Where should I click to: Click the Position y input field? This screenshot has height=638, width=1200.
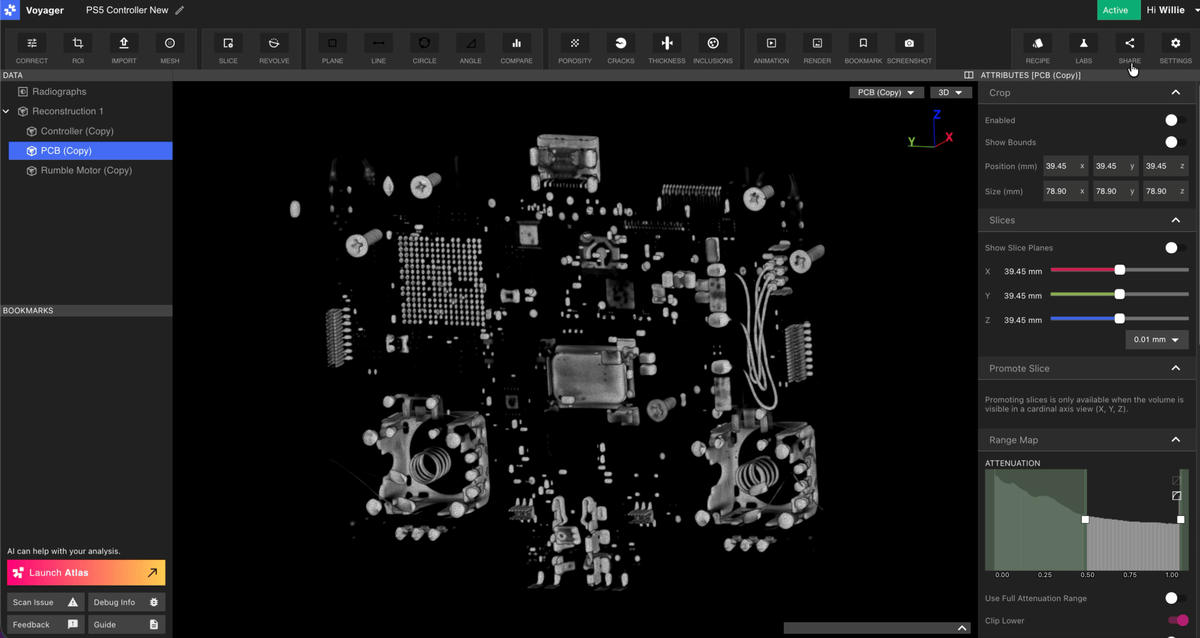point(1115,166)
